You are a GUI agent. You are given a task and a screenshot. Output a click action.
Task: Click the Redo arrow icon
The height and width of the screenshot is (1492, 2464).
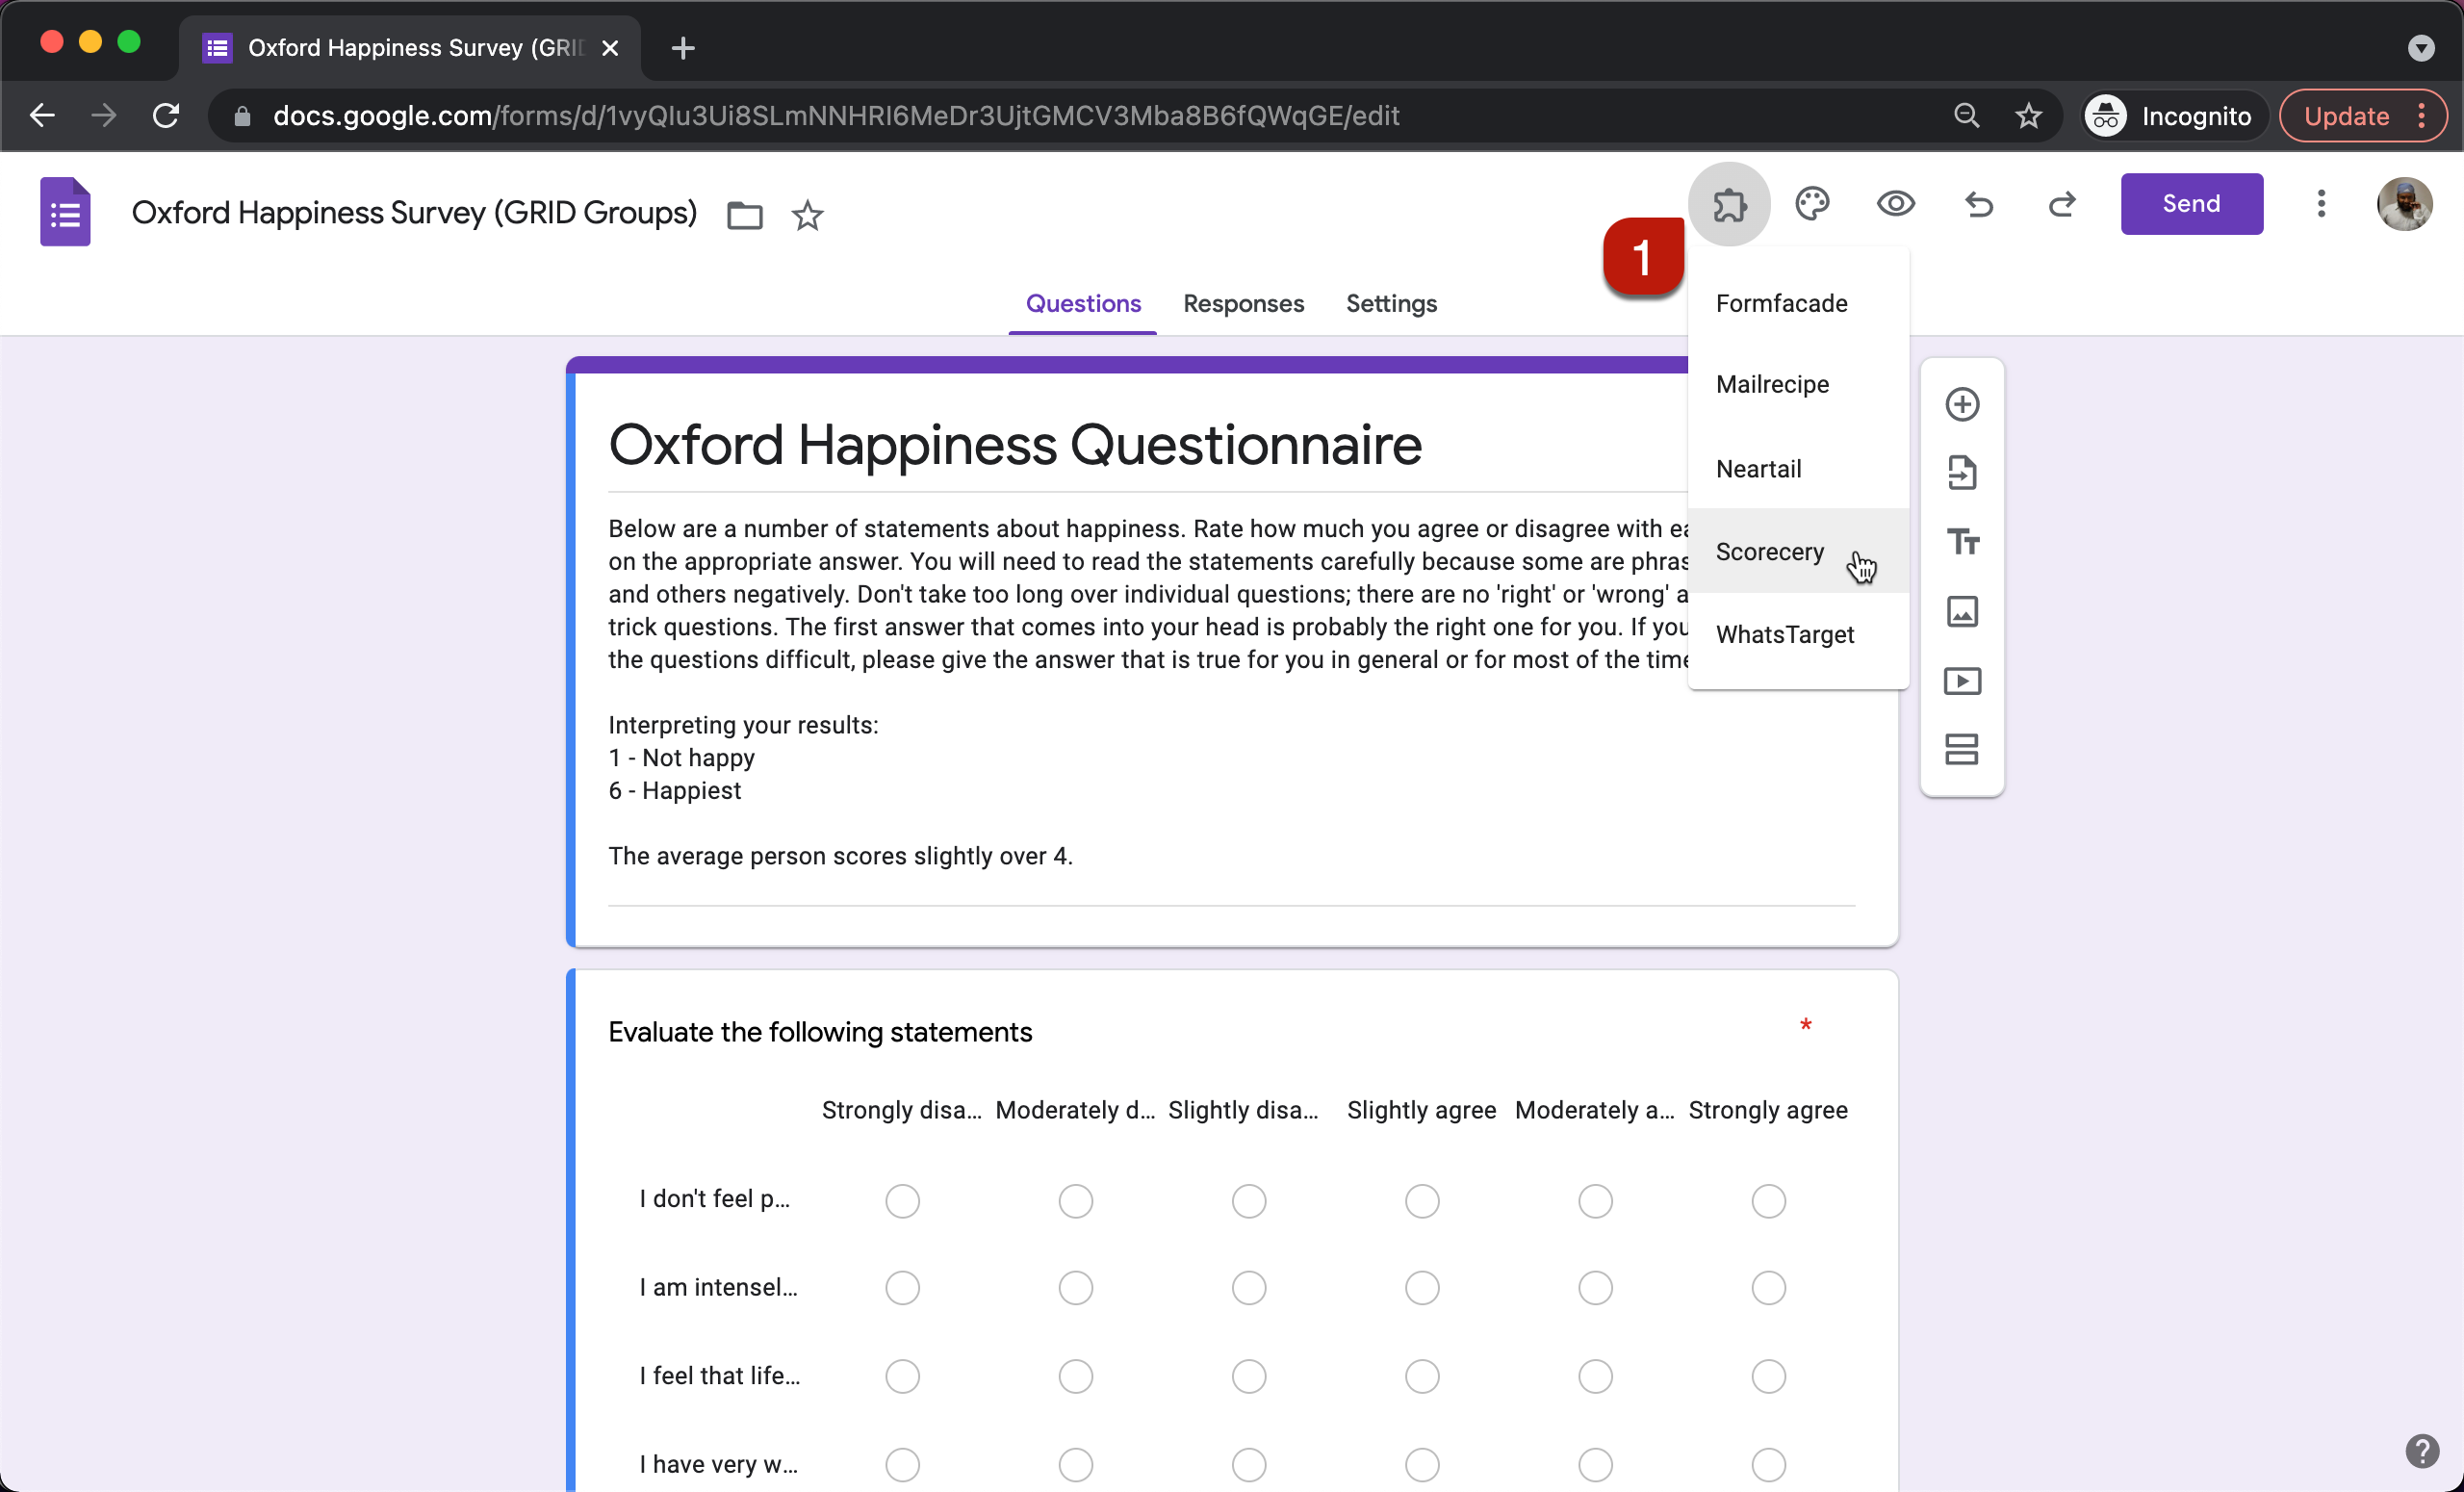click(2062, 204)
